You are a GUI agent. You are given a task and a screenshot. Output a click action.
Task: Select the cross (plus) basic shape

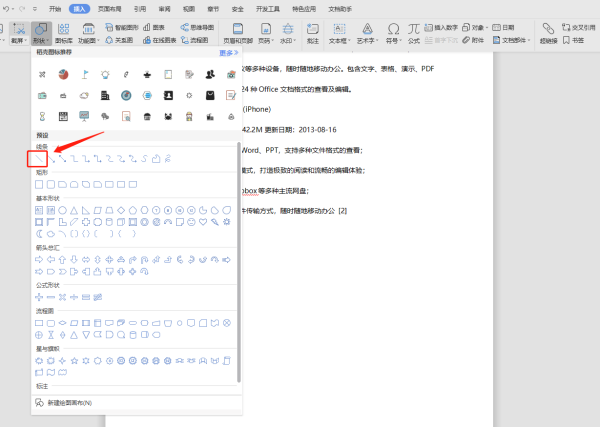point(86,222)
